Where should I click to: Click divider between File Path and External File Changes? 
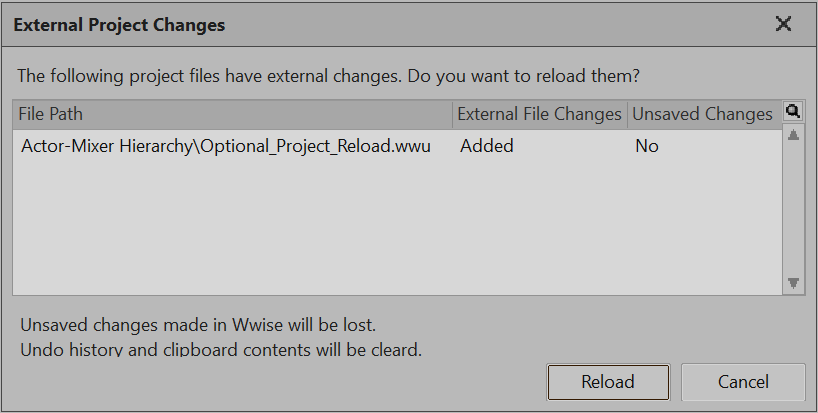point(452,114)
